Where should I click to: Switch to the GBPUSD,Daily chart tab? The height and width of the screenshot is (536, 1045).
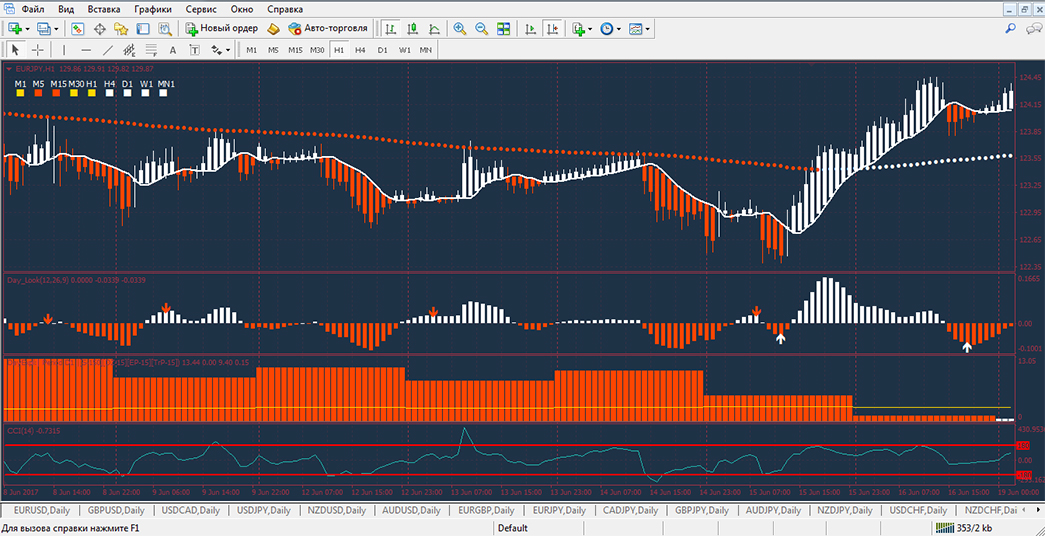coord(117,510)
